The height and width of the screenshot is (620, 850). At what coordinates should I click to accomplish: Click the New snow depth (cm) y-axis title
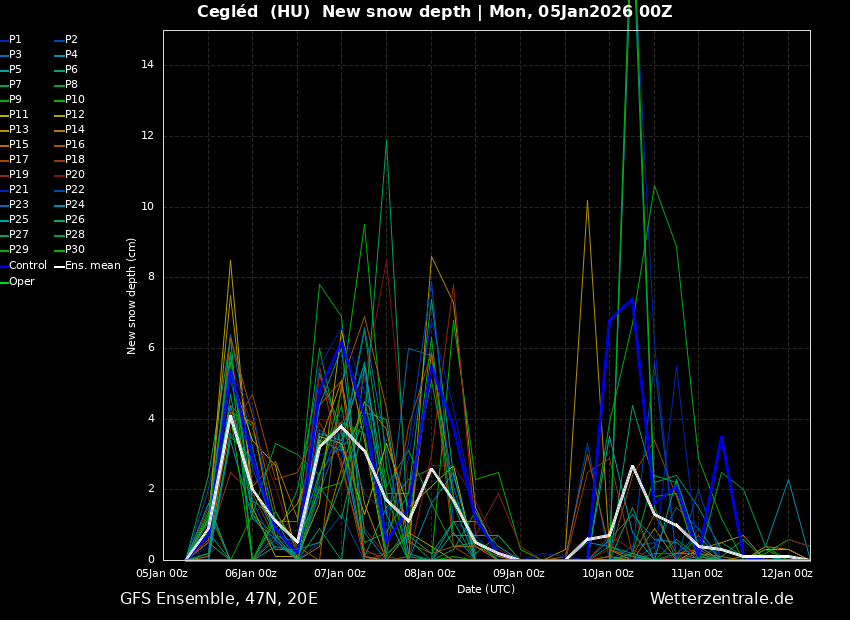coord(132,295)
